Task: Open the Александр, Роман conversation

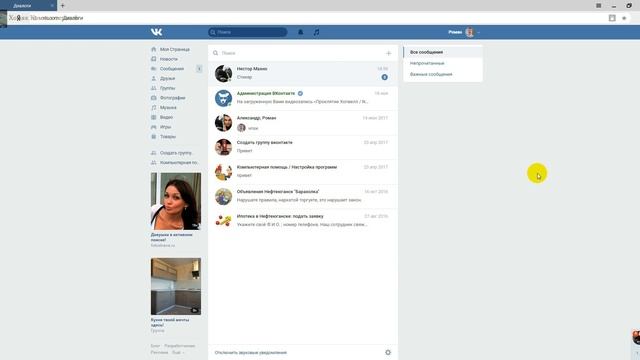Action: (303, 122)
